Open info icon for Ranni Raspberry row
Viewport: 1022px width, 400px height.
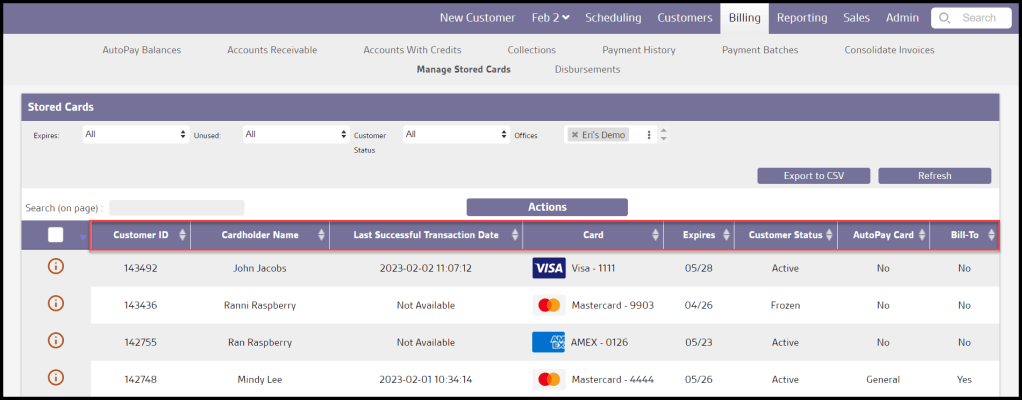tap(56, 304)
